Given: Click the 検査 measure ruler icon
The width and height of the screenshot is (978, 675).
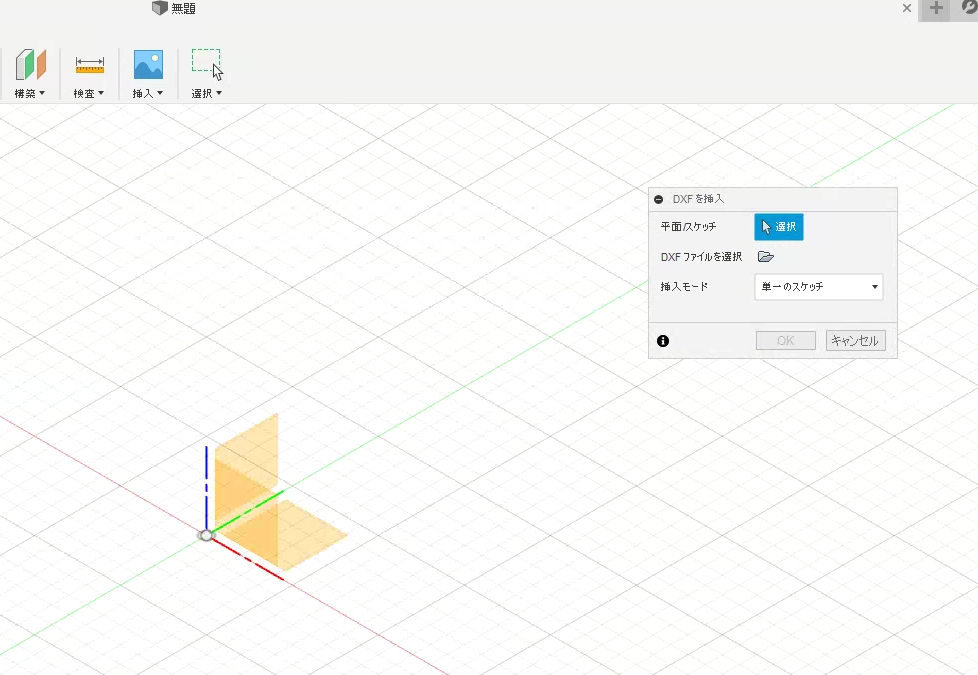Looking at the screenshot, I should [x=90, y=65].
